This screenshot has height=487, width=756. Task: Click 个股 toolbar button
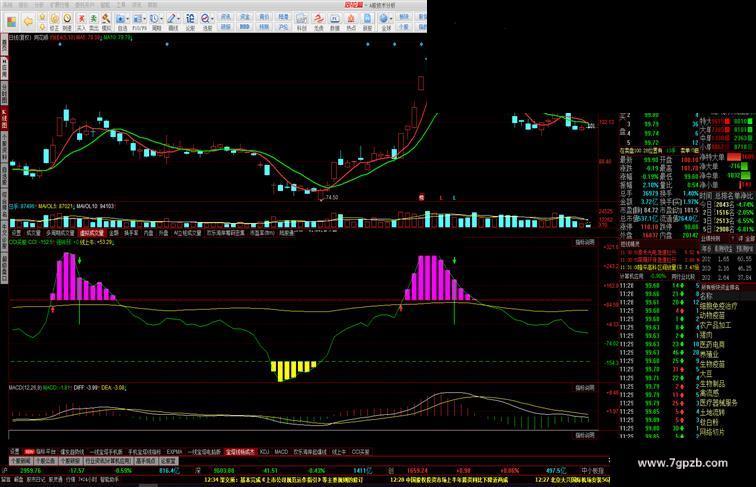(x=404, y=27)
